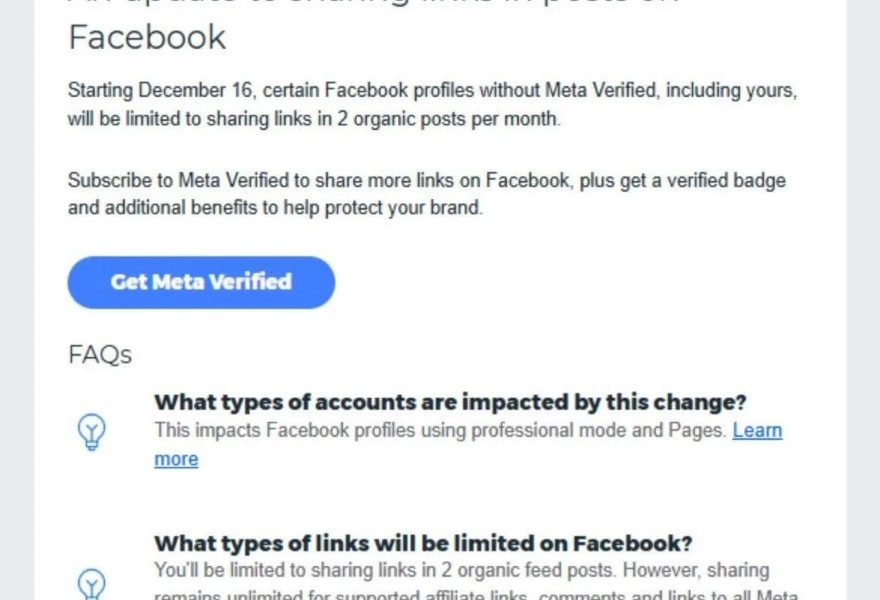The height and width of the screenshot is (600, 880).
Task: Click the gray margin right of the email
Action: point(863,300)
